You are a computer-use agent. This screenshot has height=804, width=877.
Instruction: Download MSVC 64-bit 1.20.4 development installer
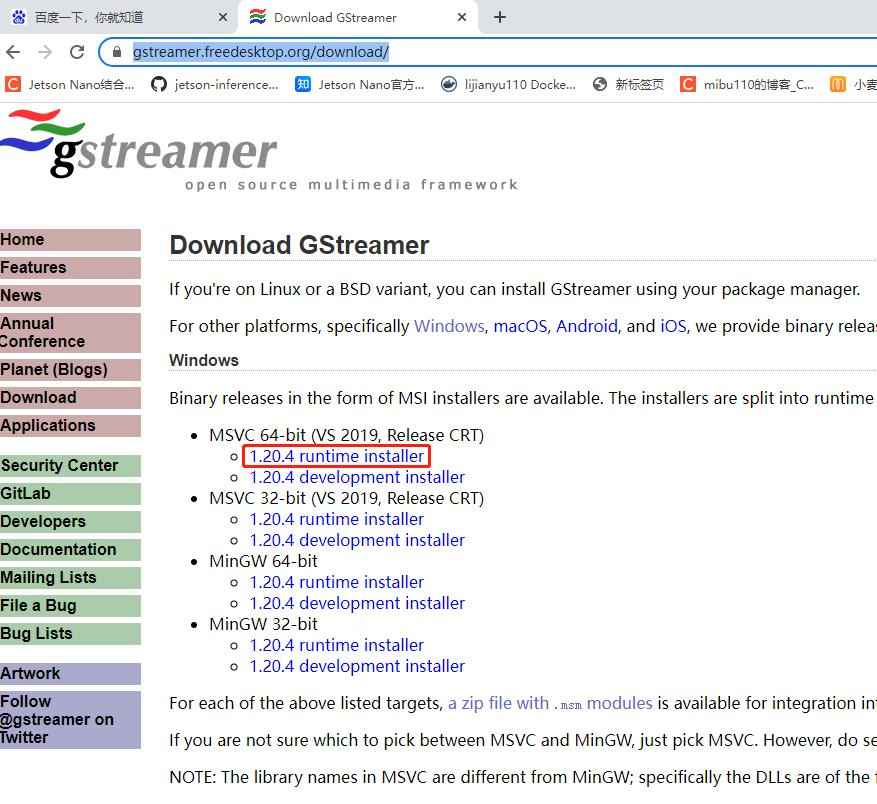pos(357,477)
